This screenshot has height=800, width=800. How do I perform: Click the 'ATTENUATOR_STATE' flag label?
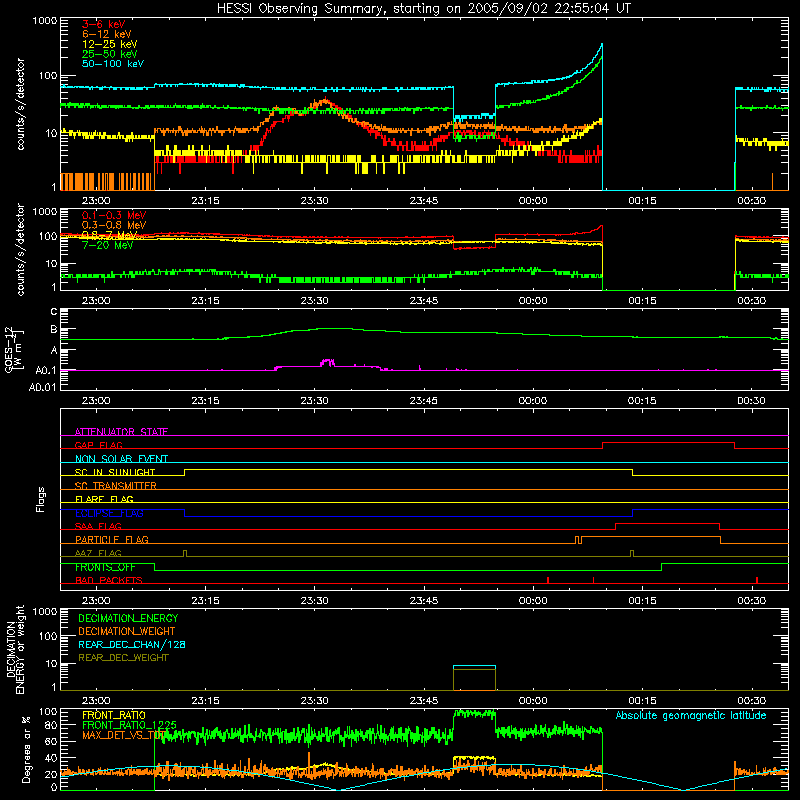(x=121, y=432)
